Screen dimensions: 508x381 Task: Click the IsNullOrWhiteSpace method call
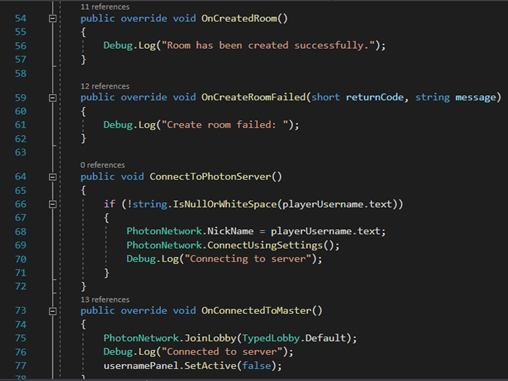click(225, 204)
